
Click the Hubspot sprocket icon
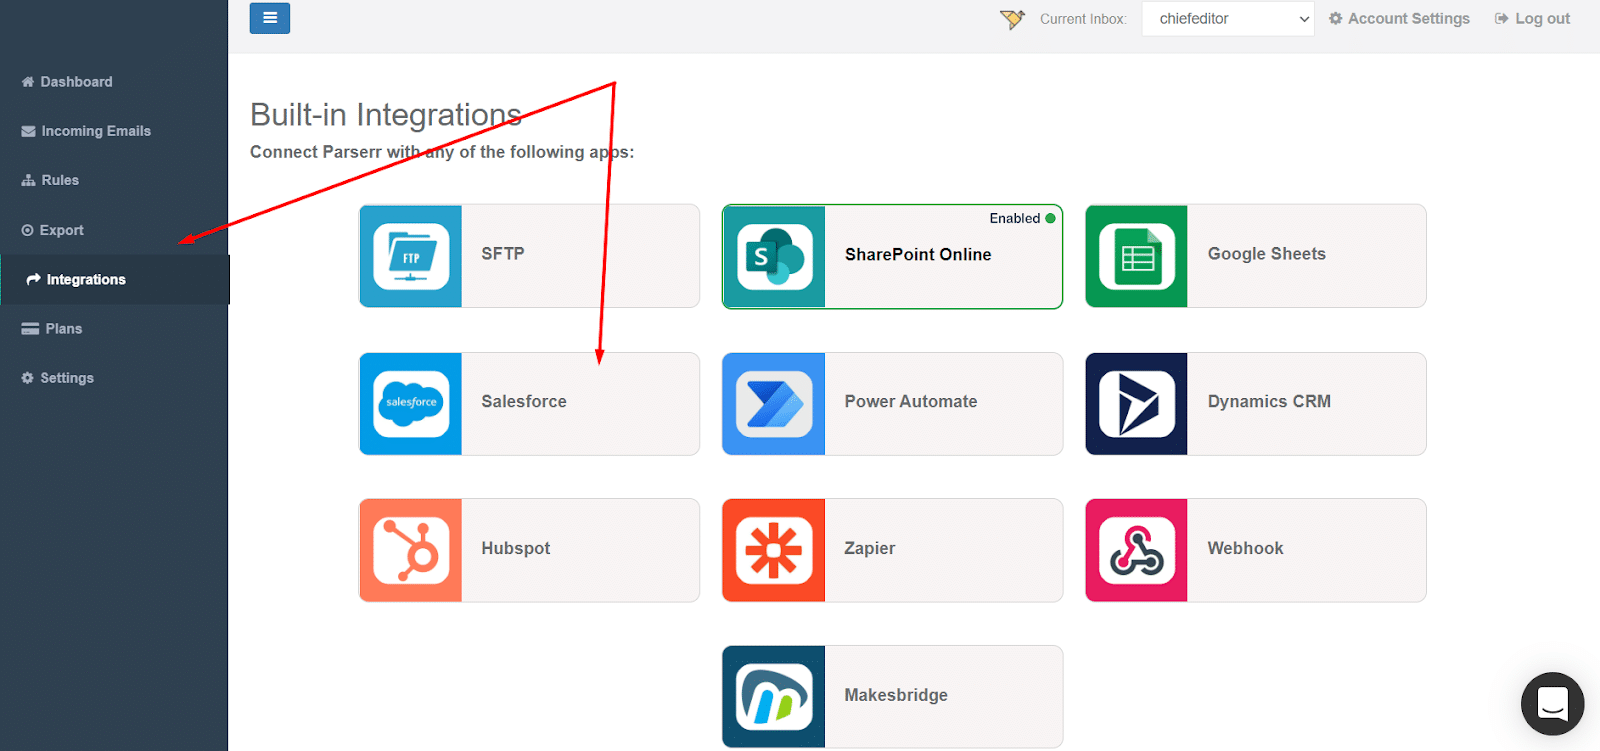(411, 550)
